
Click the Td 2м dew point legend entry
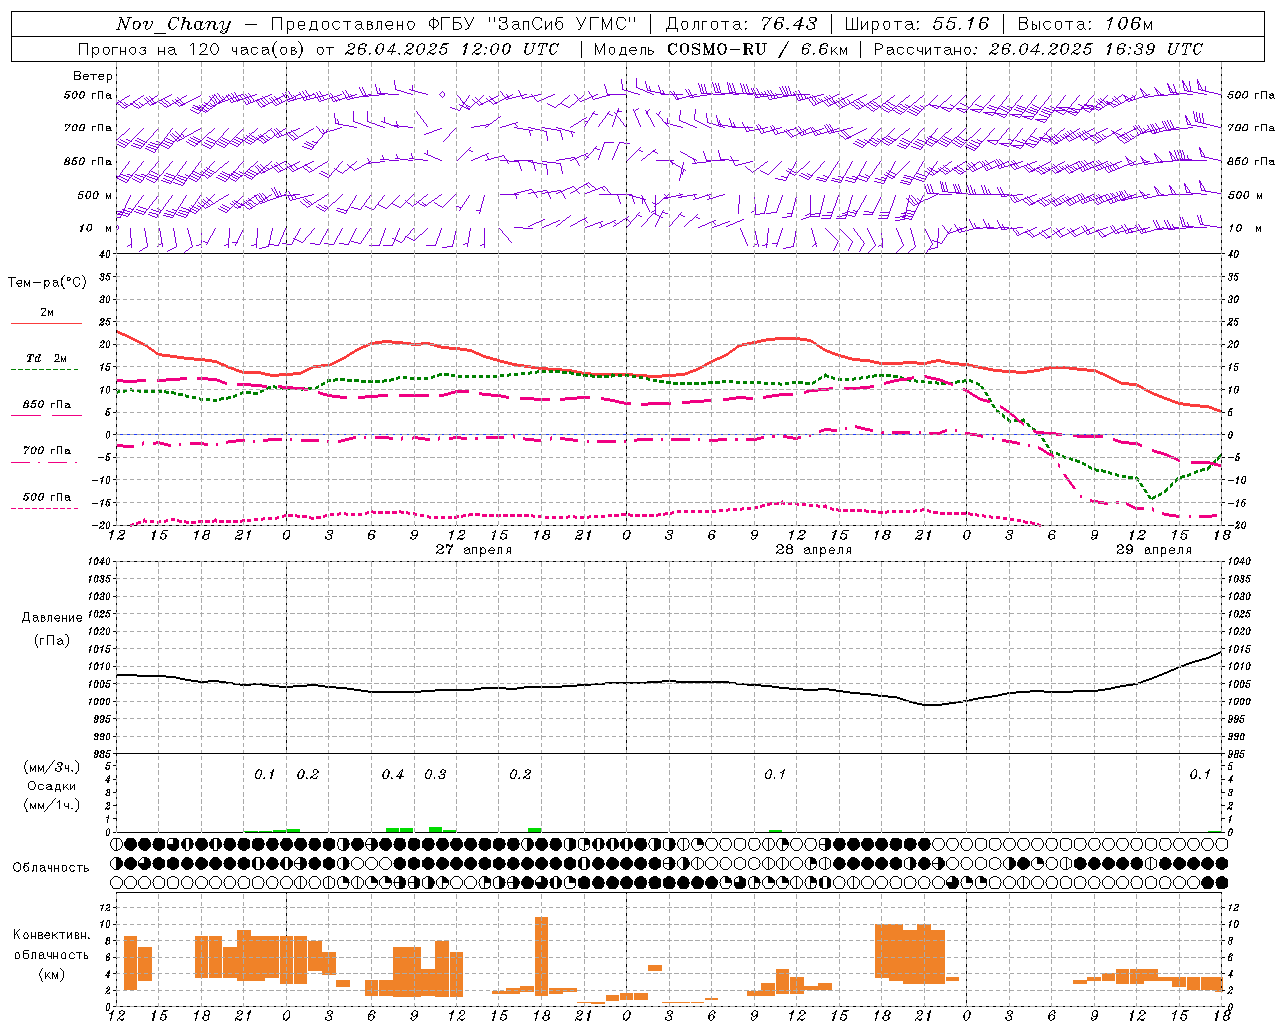(46, 358)
